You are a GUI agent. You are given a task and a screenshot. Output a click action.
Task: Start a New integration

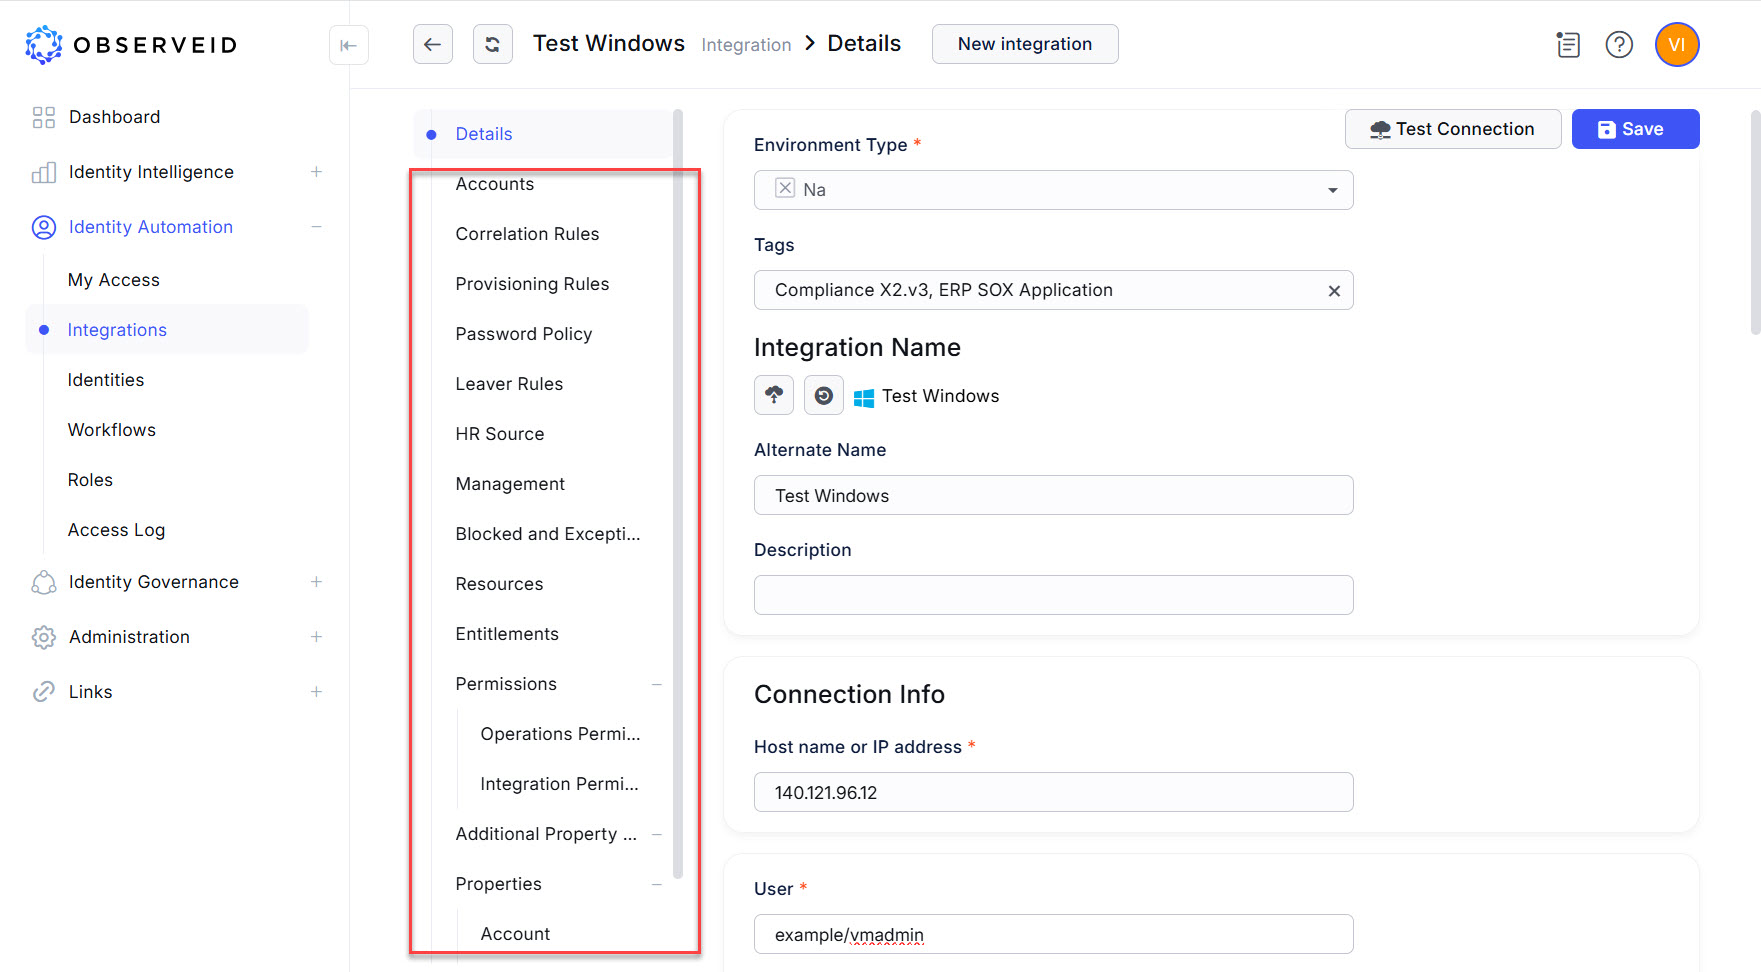pyautogui.click(x=1024, y=43)
